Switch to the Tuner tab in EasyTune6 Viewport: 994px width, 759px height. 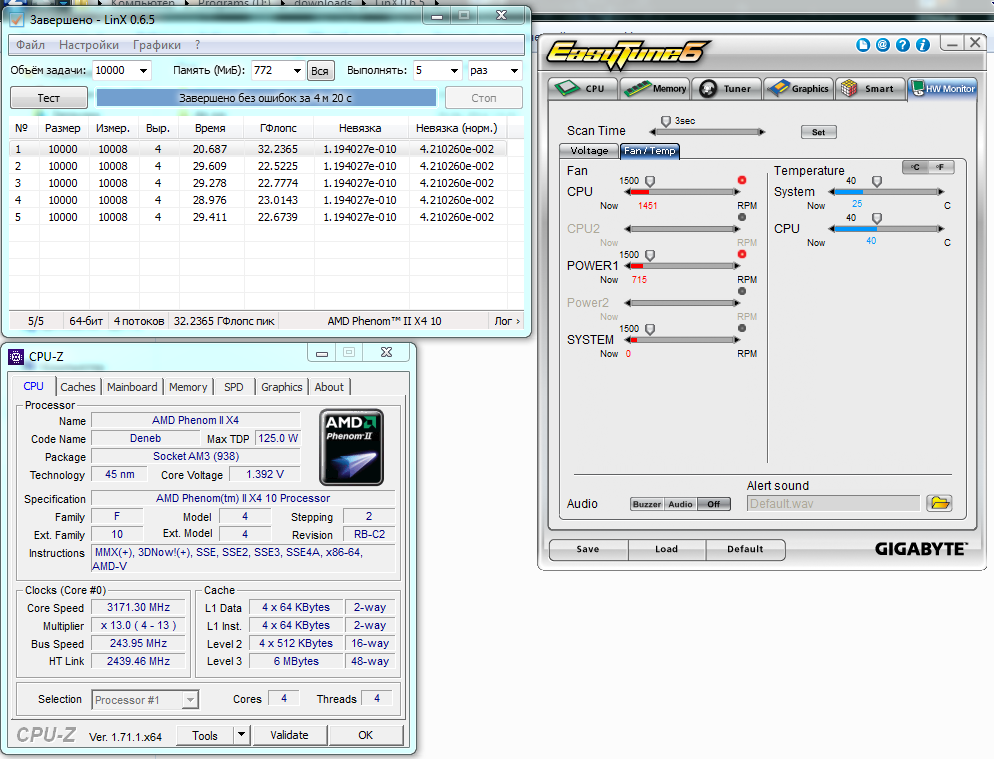726,89
